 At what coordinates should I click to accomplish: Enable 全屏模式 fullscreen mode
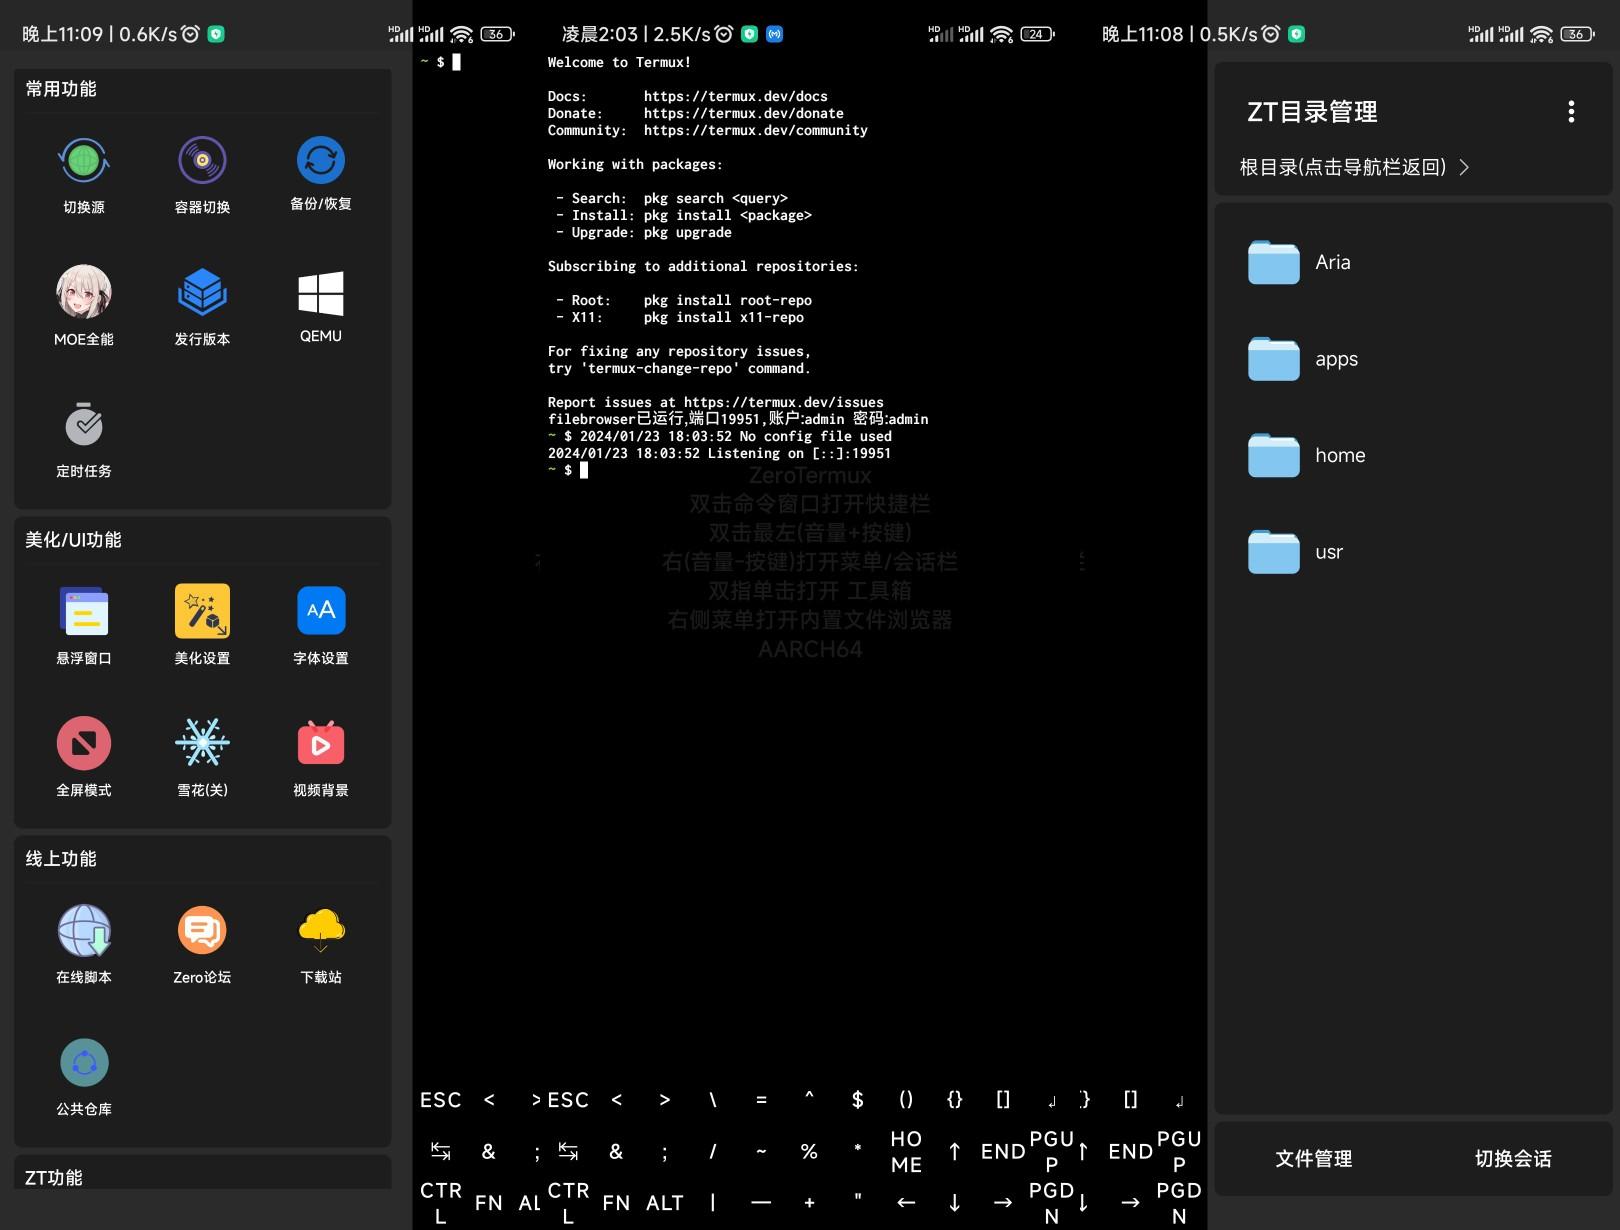tap(84, 757)
